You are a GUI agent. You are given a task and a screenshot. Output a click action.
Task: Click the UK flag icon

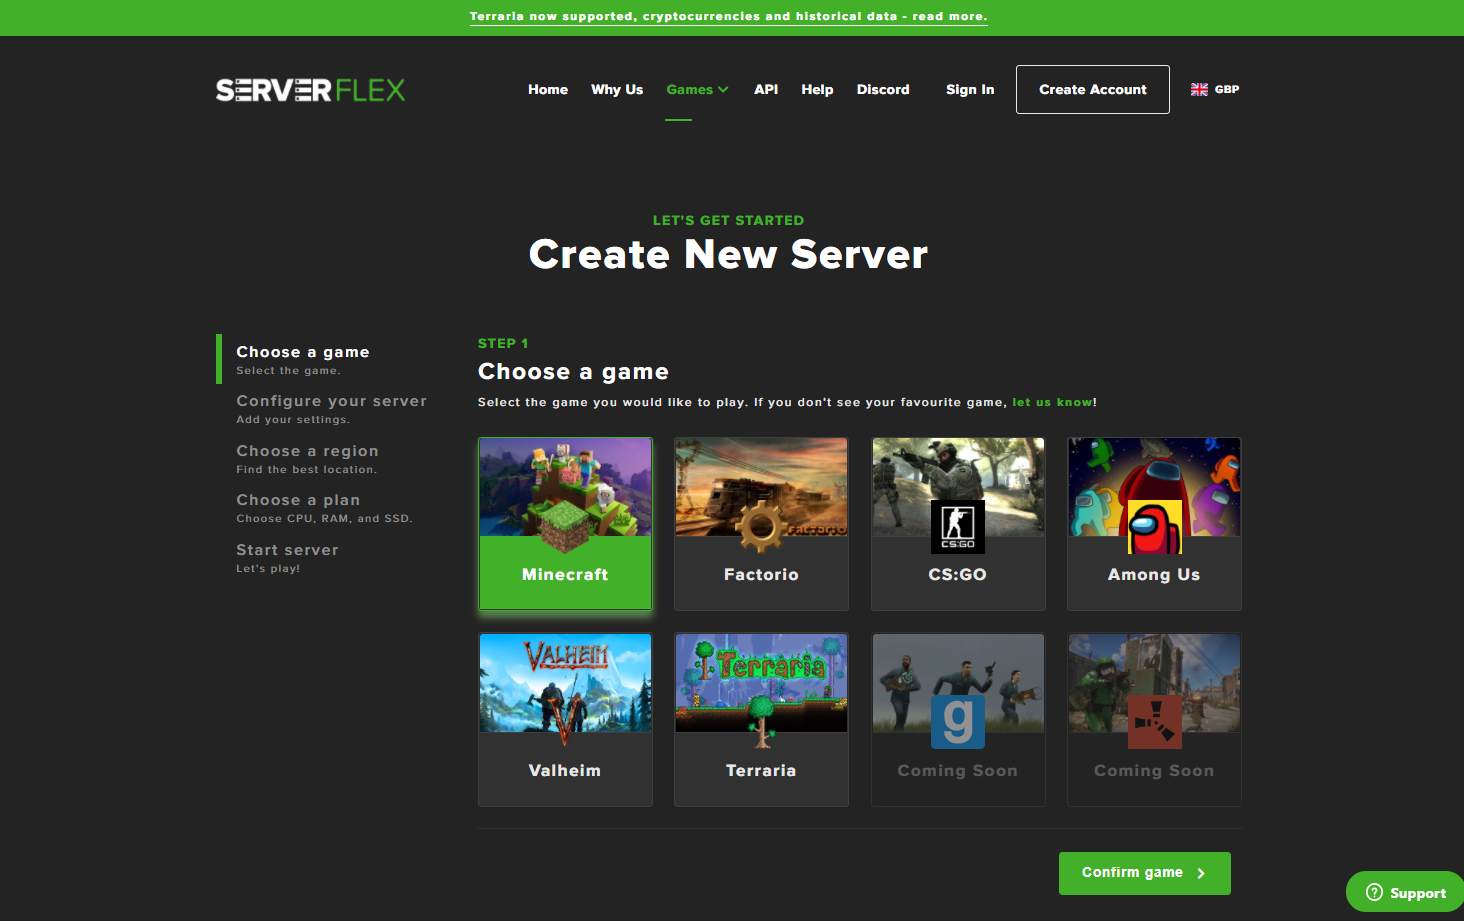point(1199,89)
